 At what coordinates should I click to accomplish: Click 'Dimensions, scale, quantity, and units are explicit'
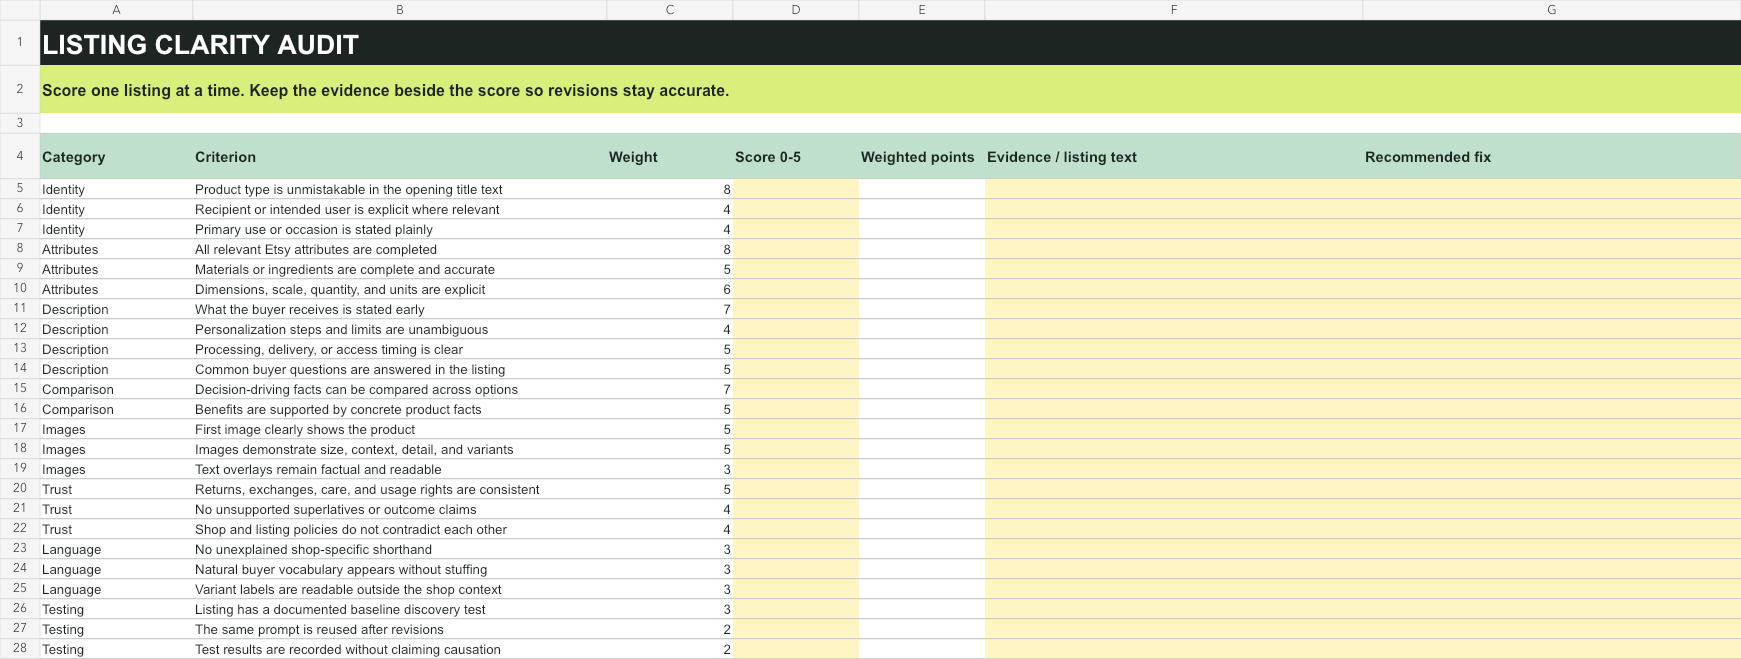tap(340, 289)
